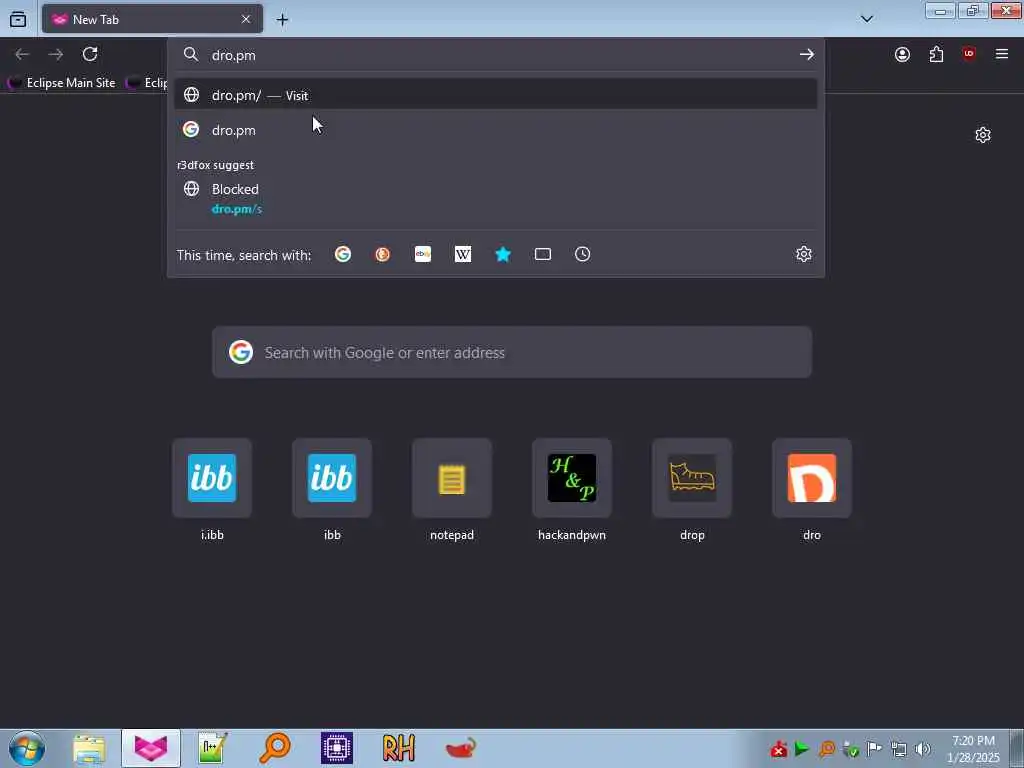This screenshot has height=768, width=1024.
Task: Click the r3dfox suggest label
Action: [x=216, y=165]
